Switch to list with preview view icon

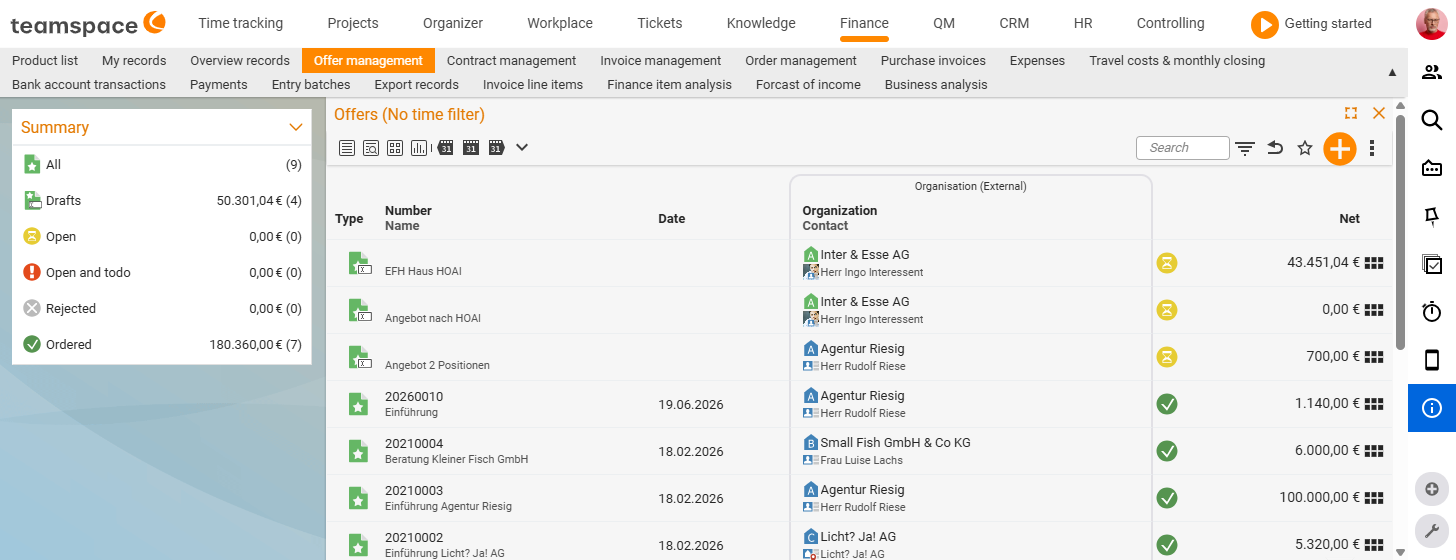point(371,148)
